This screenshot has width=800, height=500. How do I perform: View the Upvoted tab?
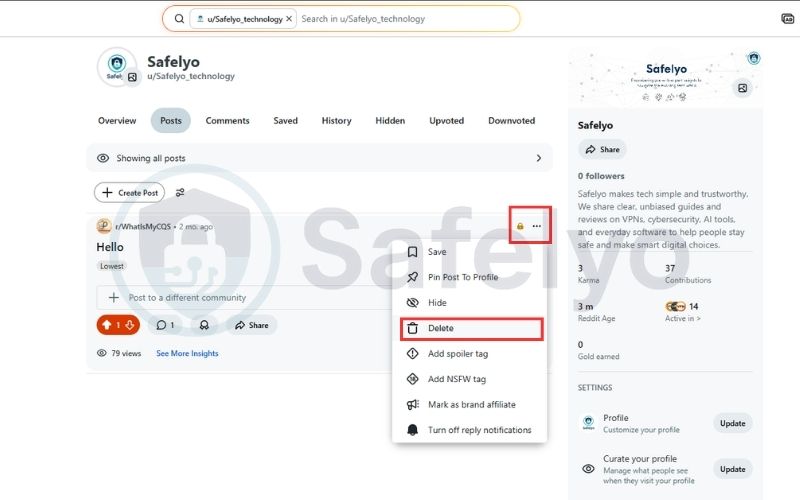pyautogui.click(x=446, y=121)
